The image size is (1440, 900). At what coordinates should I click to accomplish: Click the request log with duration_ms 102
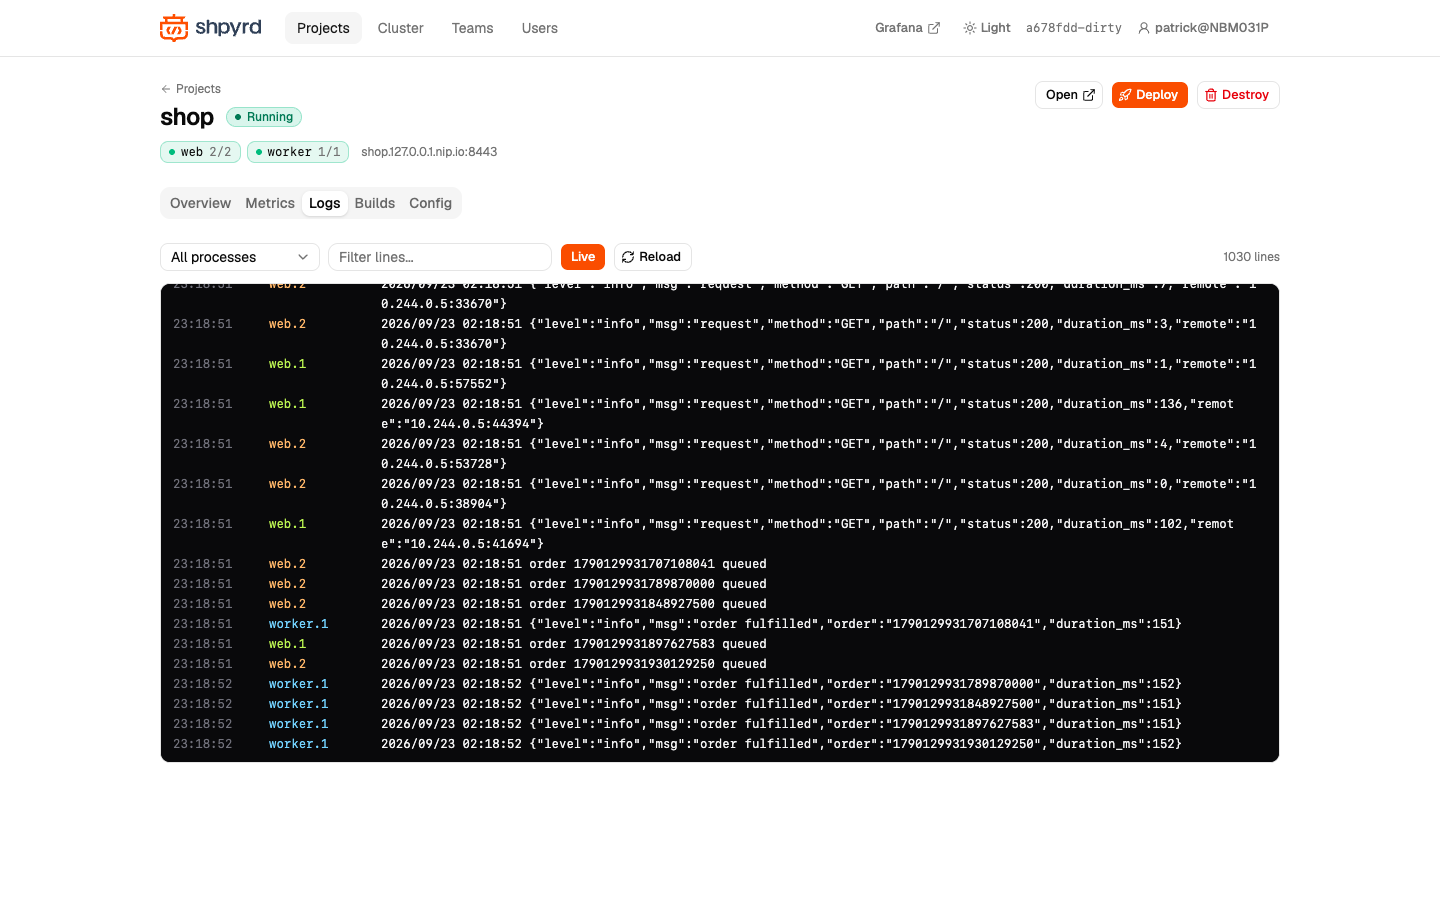720,534
